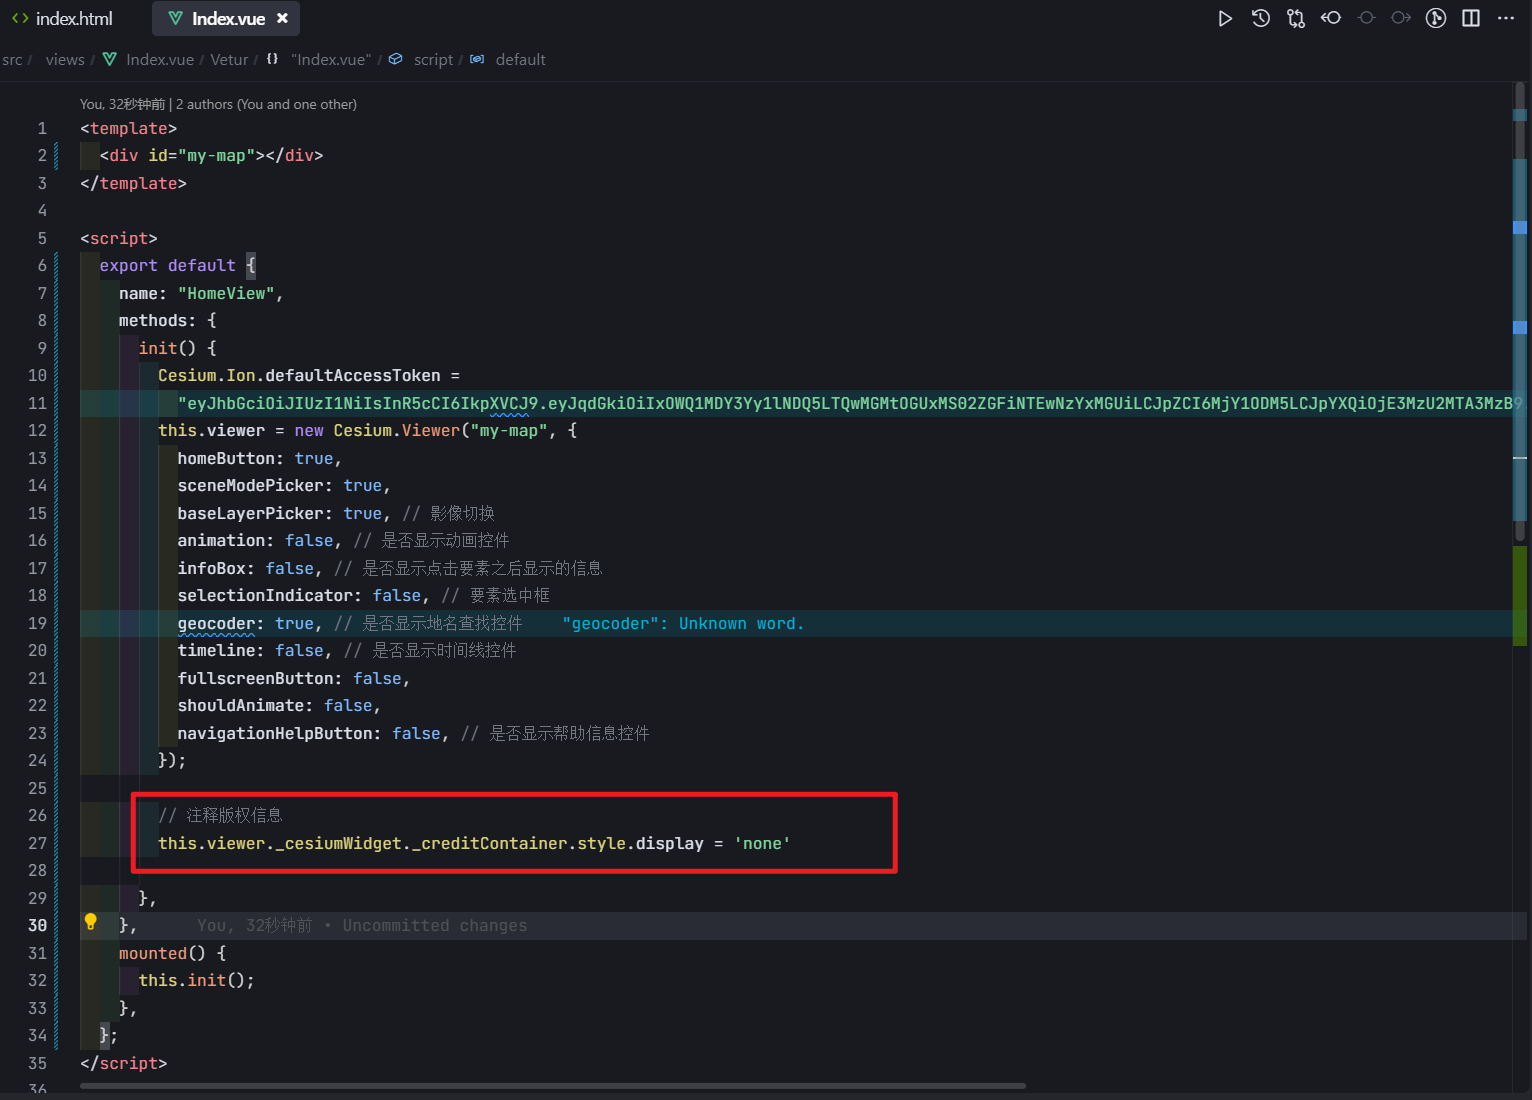Click the Vue icon in the Index.vue tab
1532x1100 pixels.
pos(176,18)
